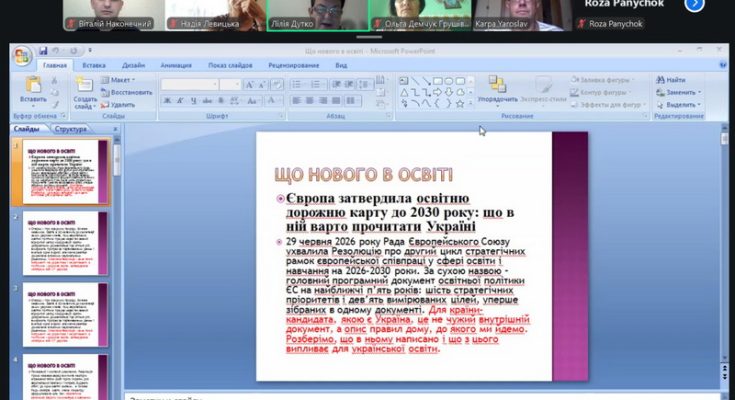Select Лілія Дутко's video tile
This screenshot has width=735, height=400.
(318, 15)
